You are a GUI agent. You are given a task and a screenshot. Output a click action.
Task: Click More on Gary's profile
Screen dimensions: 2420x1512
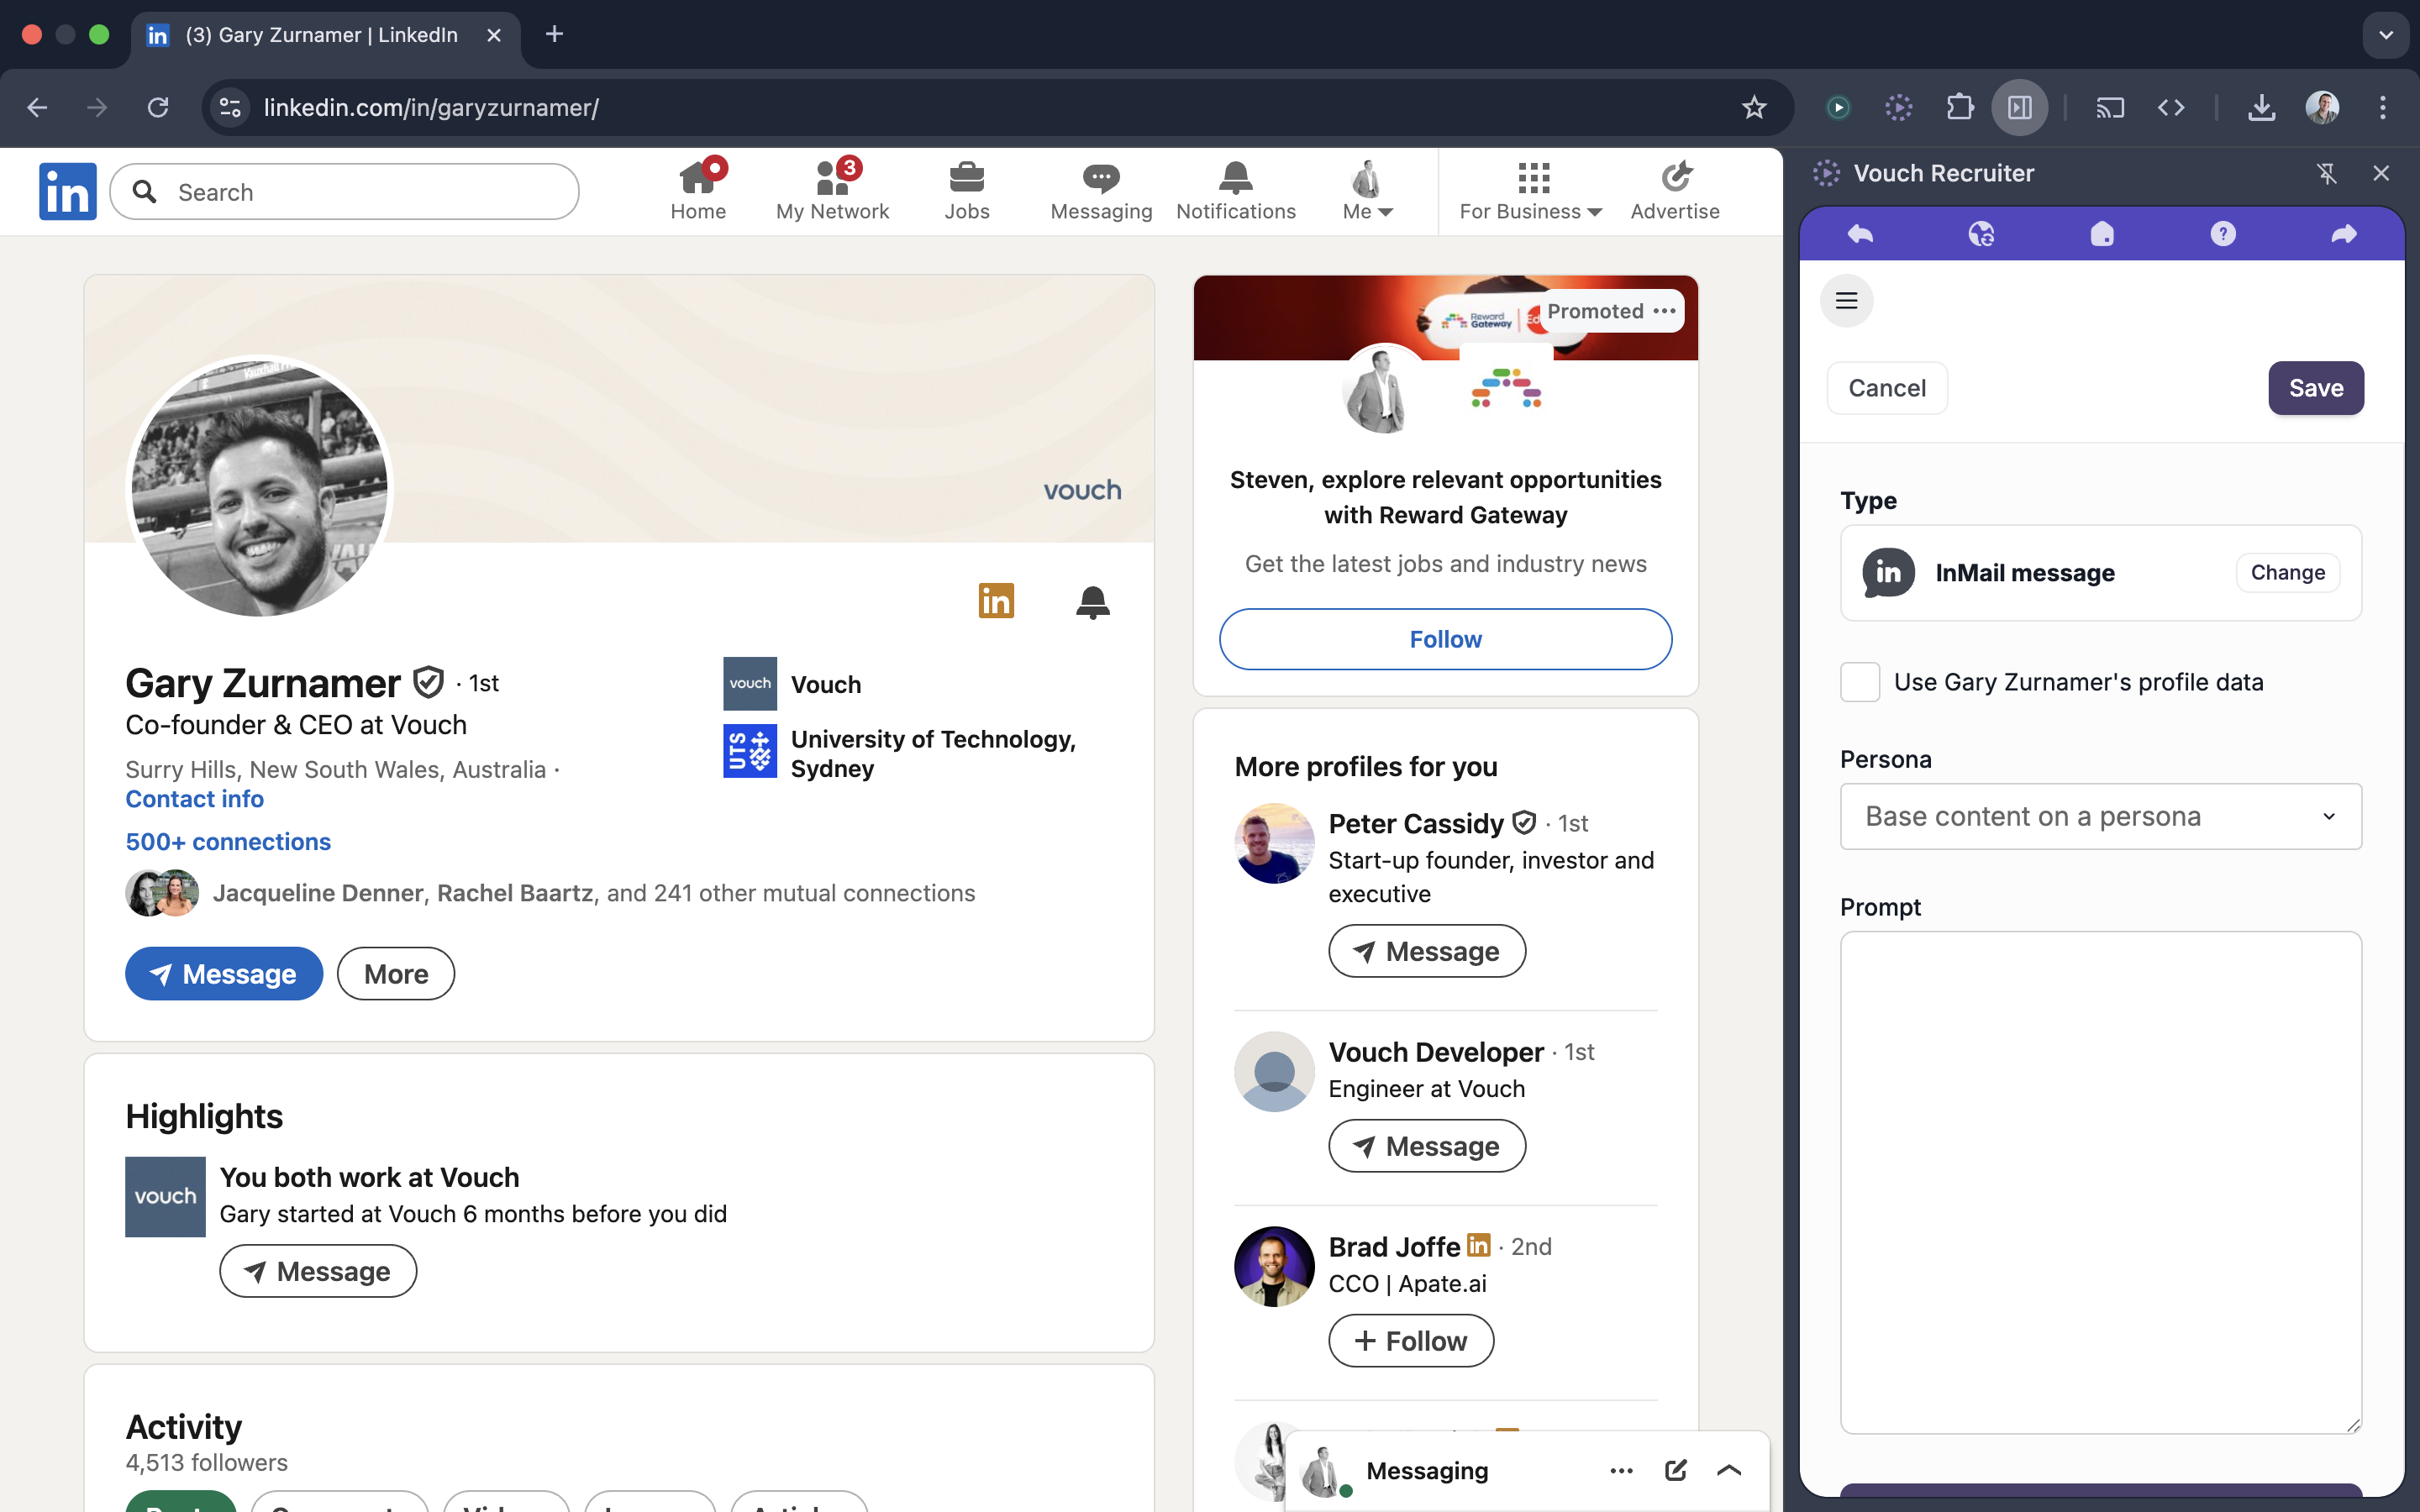click(396, 973)
